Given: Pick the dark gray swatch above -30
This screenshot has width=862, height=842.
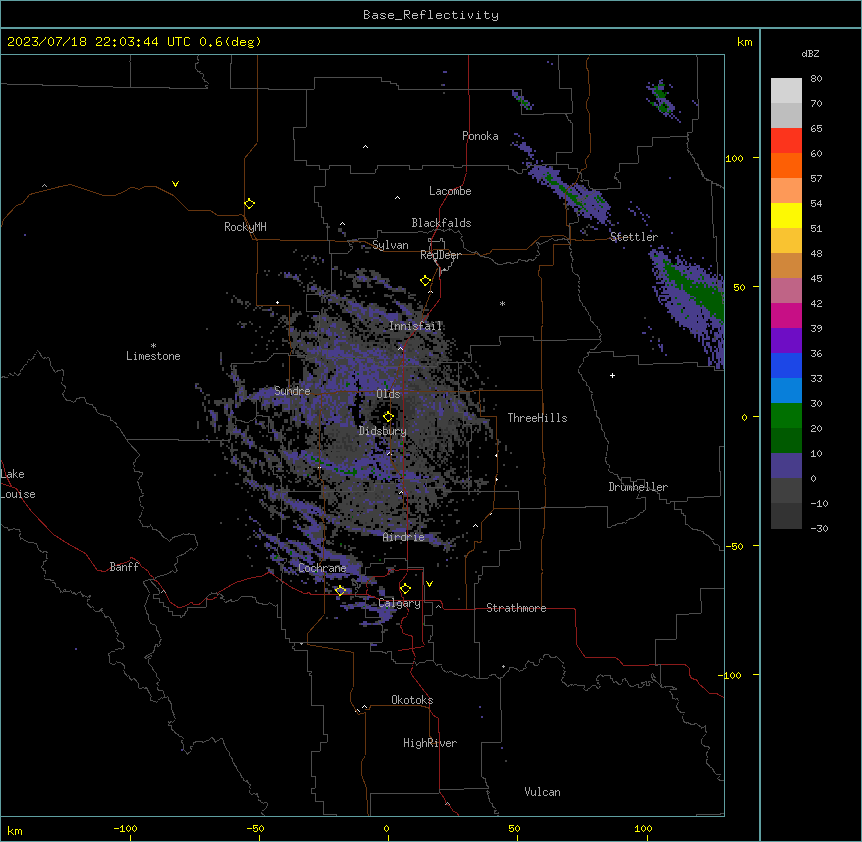Looking at the screenshot, I should coord(786,516).
